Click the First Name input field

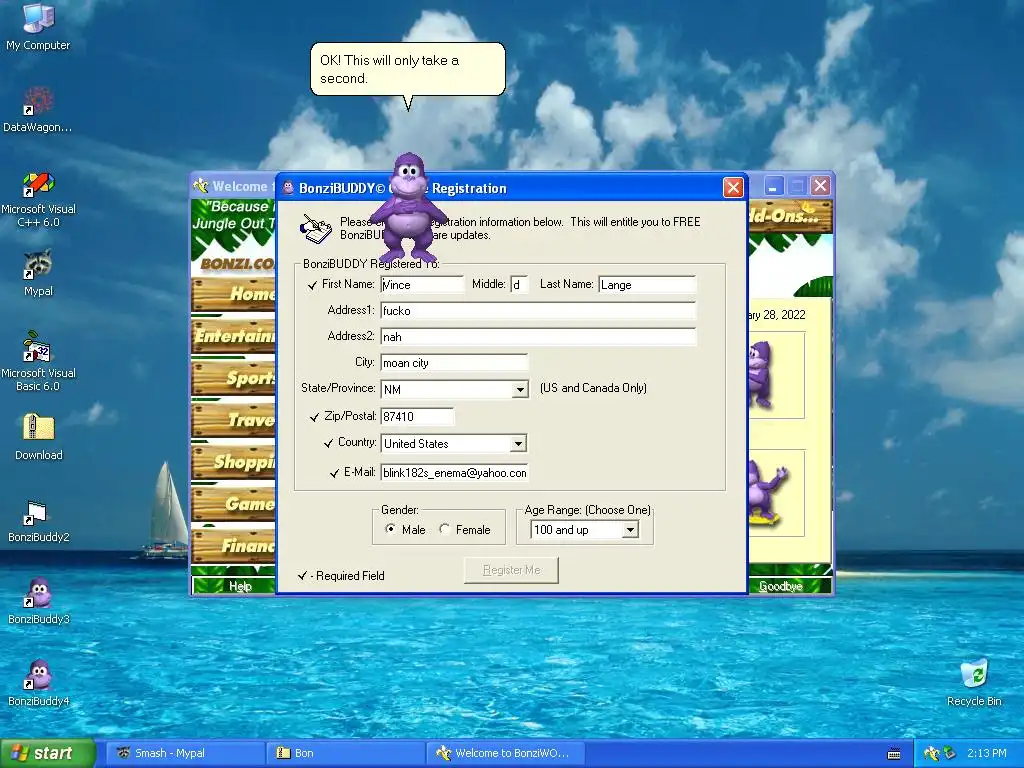tap(422, 285)
